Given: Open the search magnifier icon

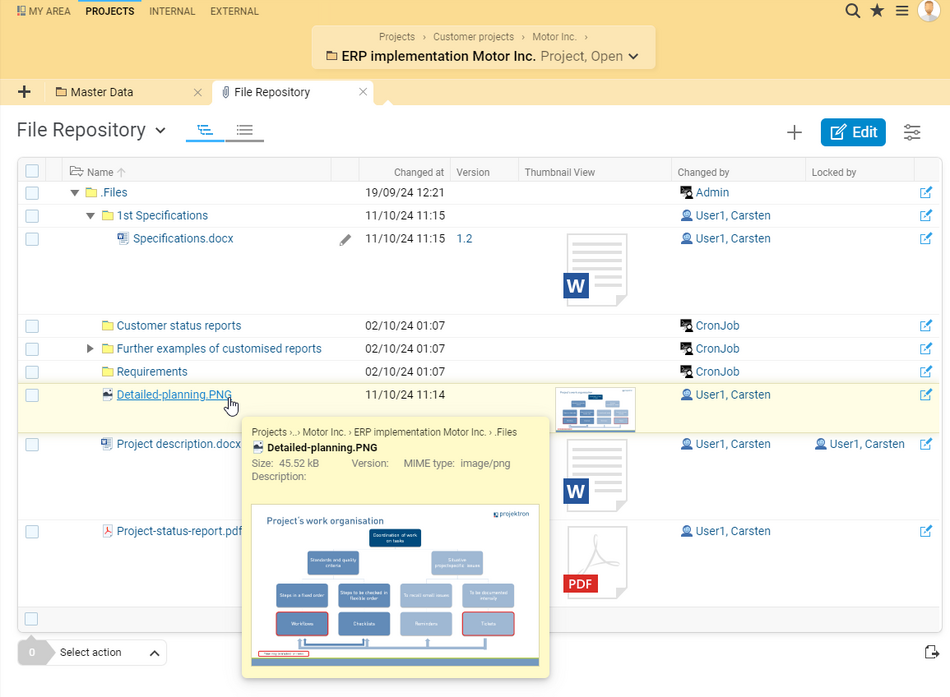Looking at the screenshot, I should pos(852,10).
